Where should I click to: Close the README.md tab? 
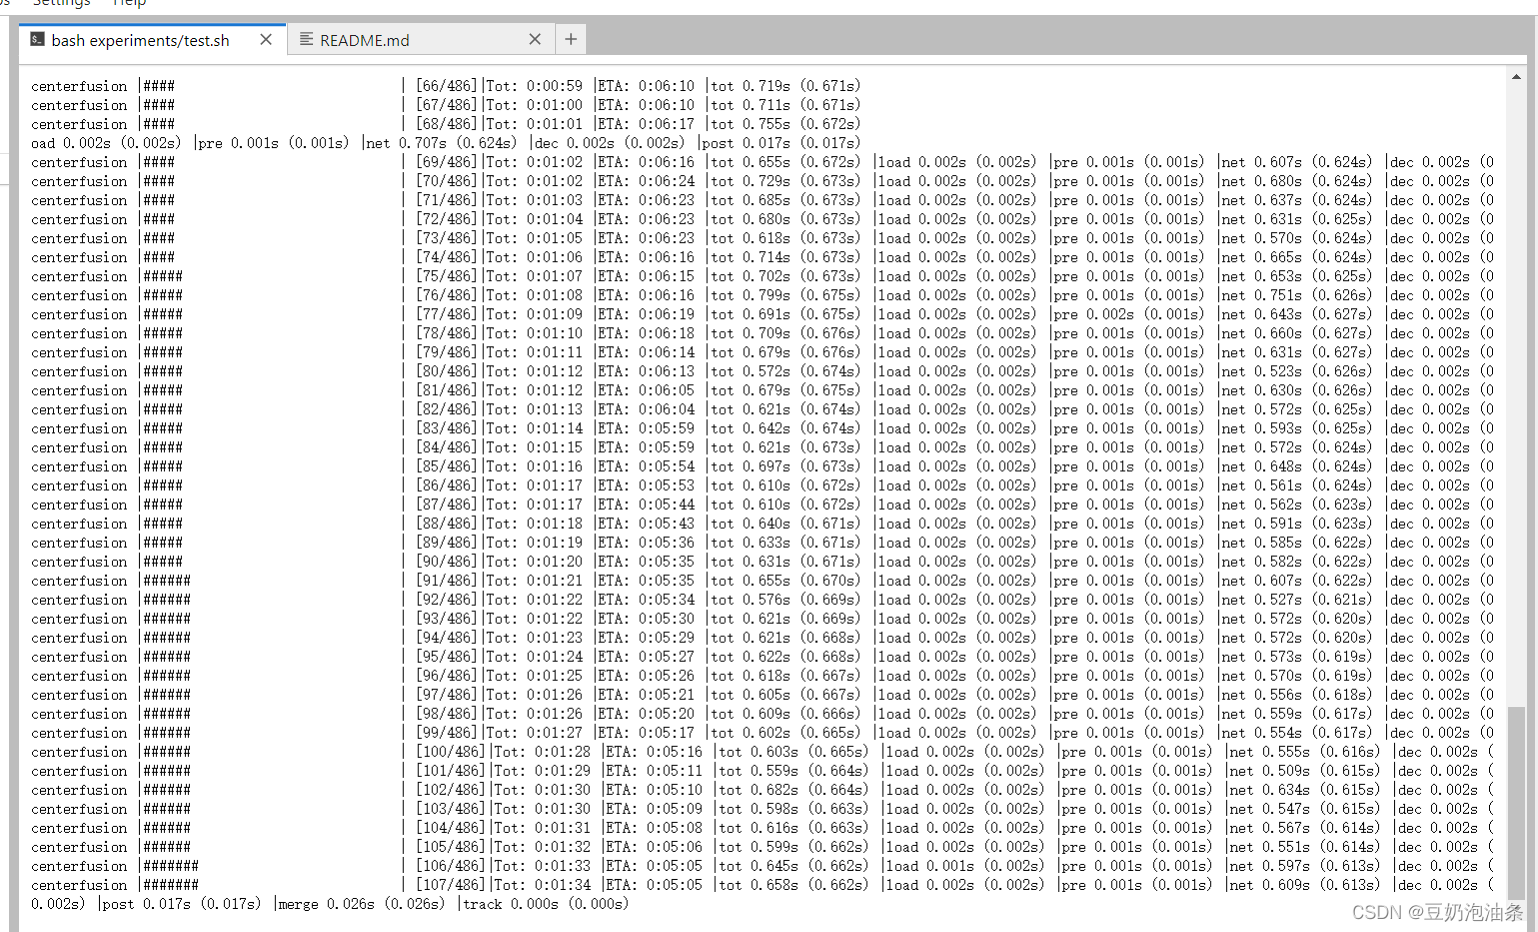pyautogui.click(x=535, y=40)
